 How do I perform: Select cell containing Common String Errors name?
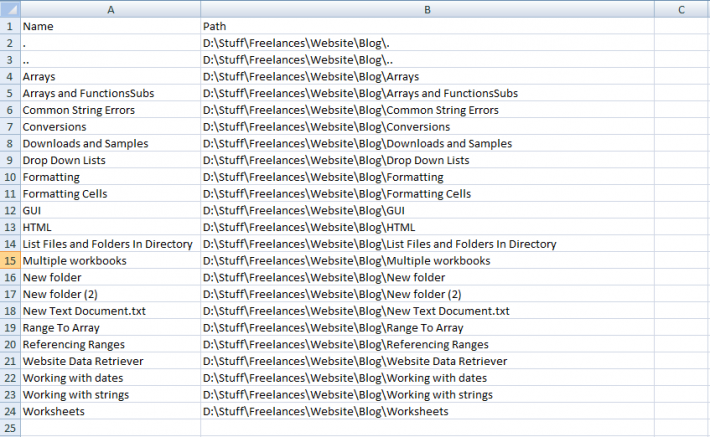pyautogui.click(x=109, y=110)
